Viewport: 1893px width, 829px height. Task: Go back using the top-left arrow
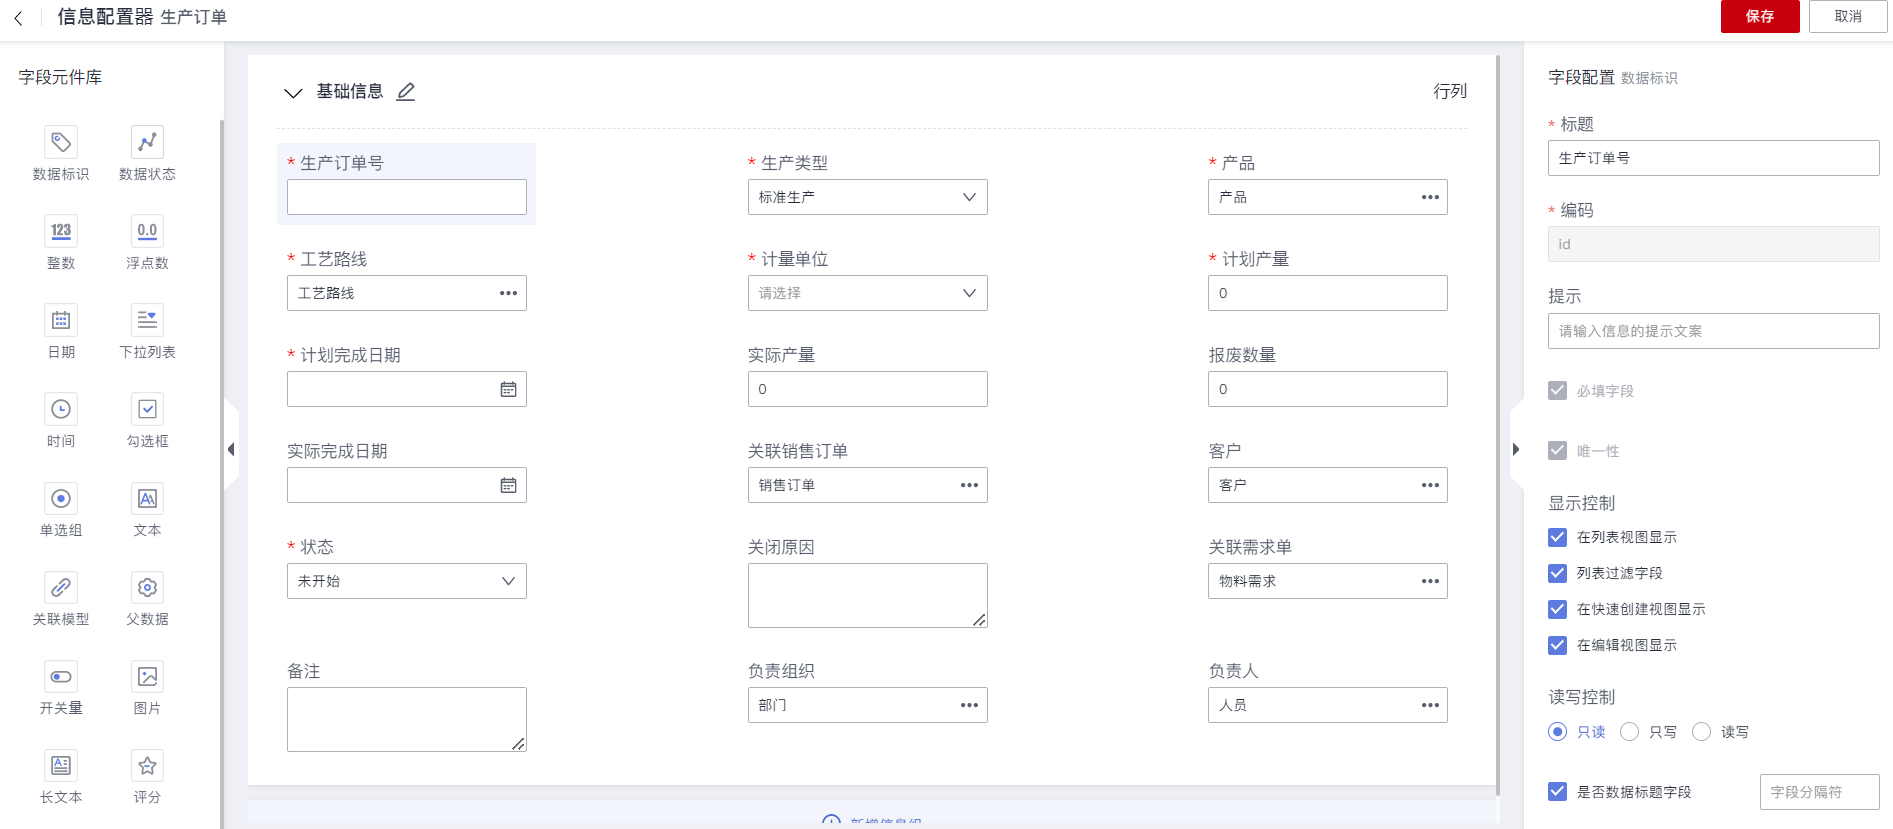pos(18,17)
